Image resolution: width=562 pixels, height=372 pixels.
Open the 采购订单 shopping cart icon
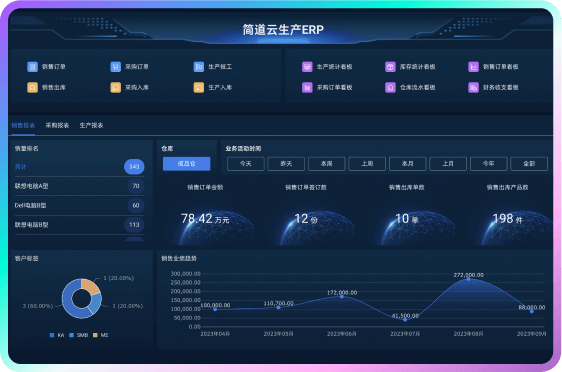coord(115,67)
